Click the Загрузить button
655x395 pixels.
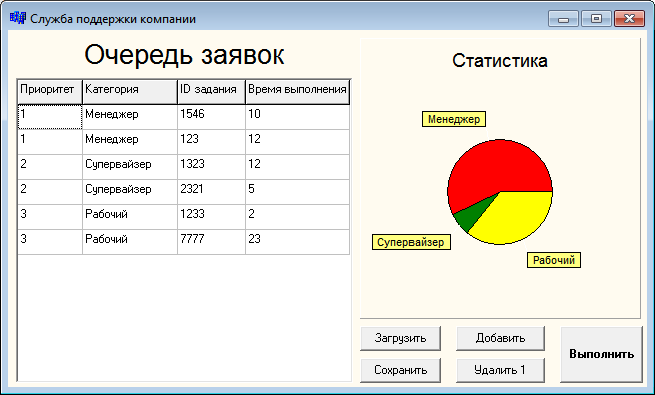click(x=400, y=338)
